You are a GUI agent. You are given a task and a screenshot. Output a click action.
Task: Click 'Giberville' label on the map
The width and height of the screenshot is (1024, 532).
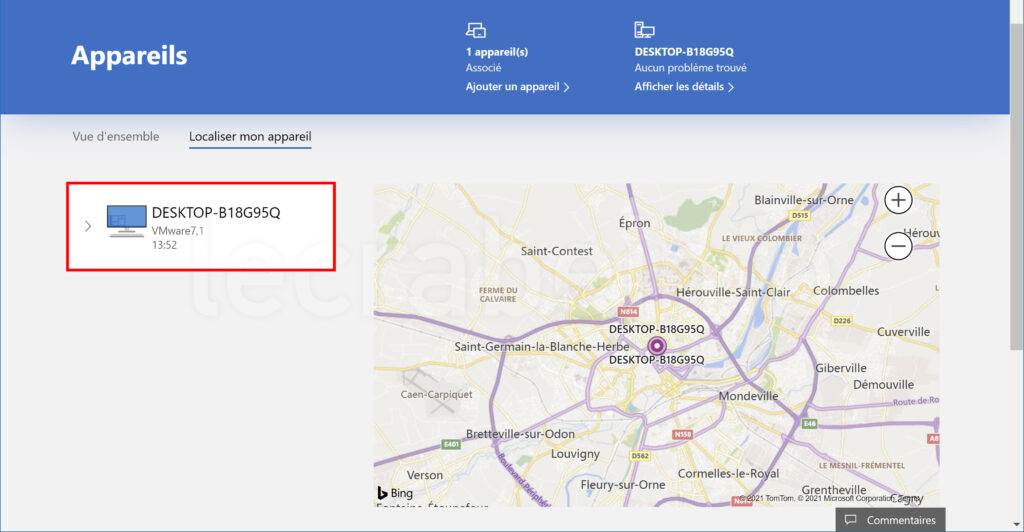point(840,368)
